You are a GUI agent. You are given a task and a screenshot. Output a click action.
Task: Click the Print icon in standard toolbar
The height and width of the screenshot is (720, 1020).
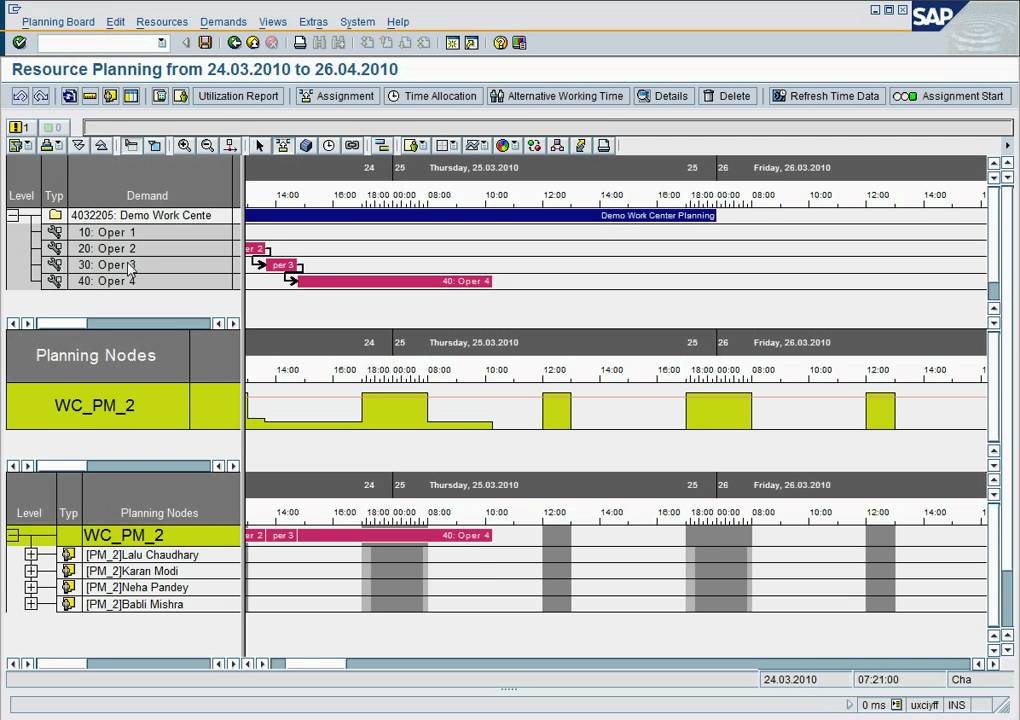(x=300, y=43)
